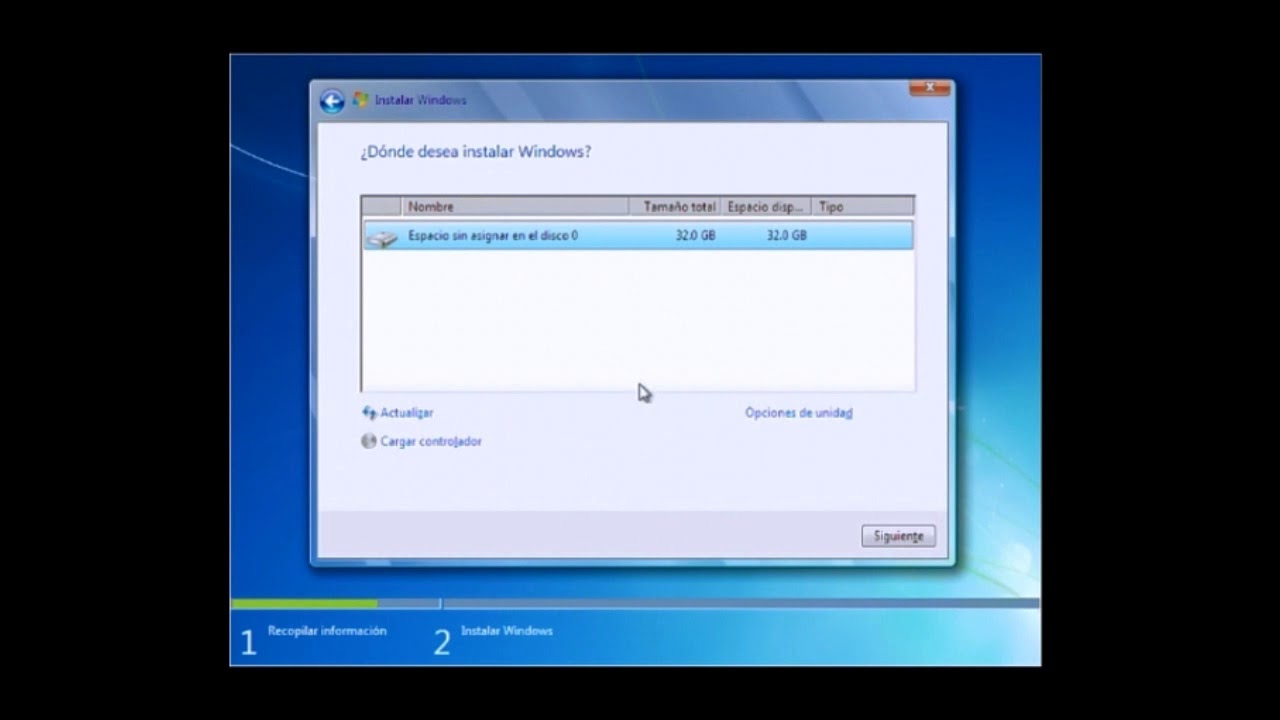Click the disk drive icon in the list

click(381, 237)
